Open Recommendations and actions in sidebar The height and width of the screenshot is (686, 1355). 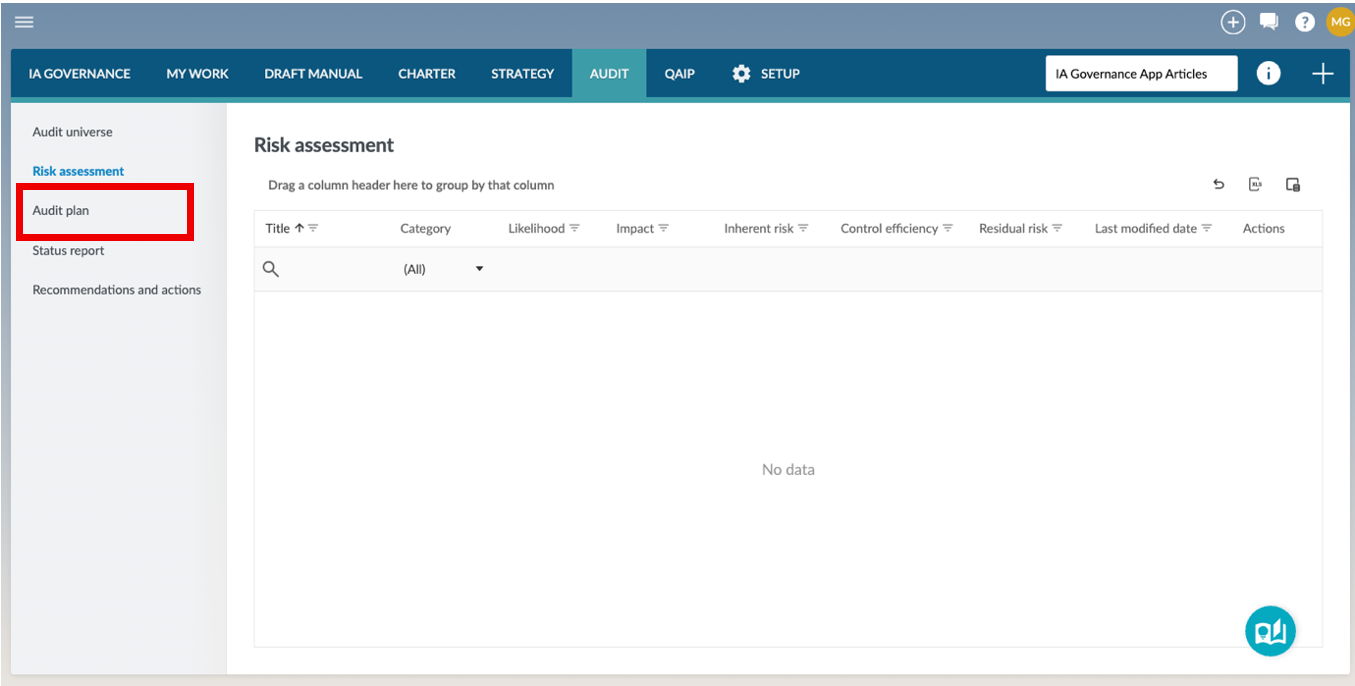click(x=117, y=290)
